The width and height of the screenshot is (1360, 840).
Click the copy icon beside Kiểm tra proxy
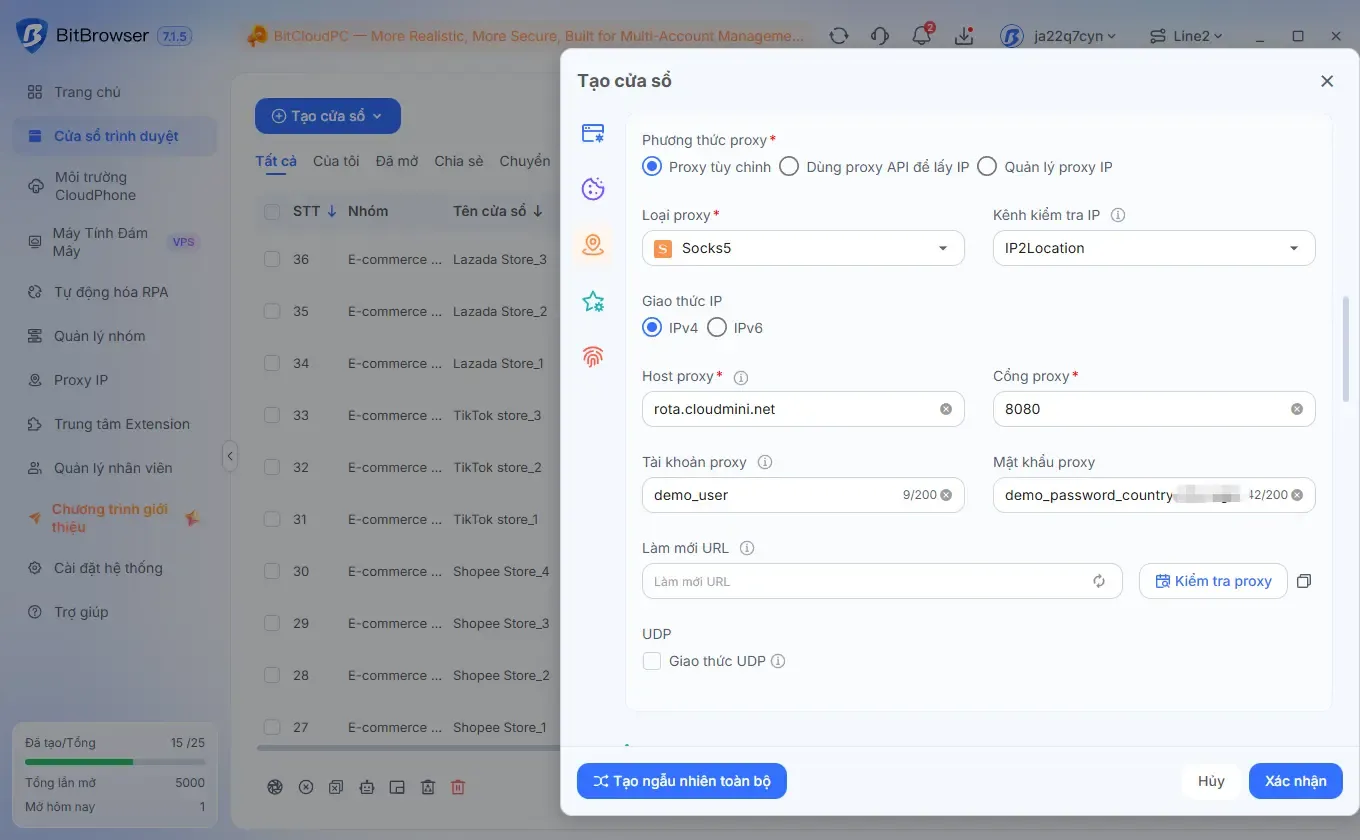1304,581
